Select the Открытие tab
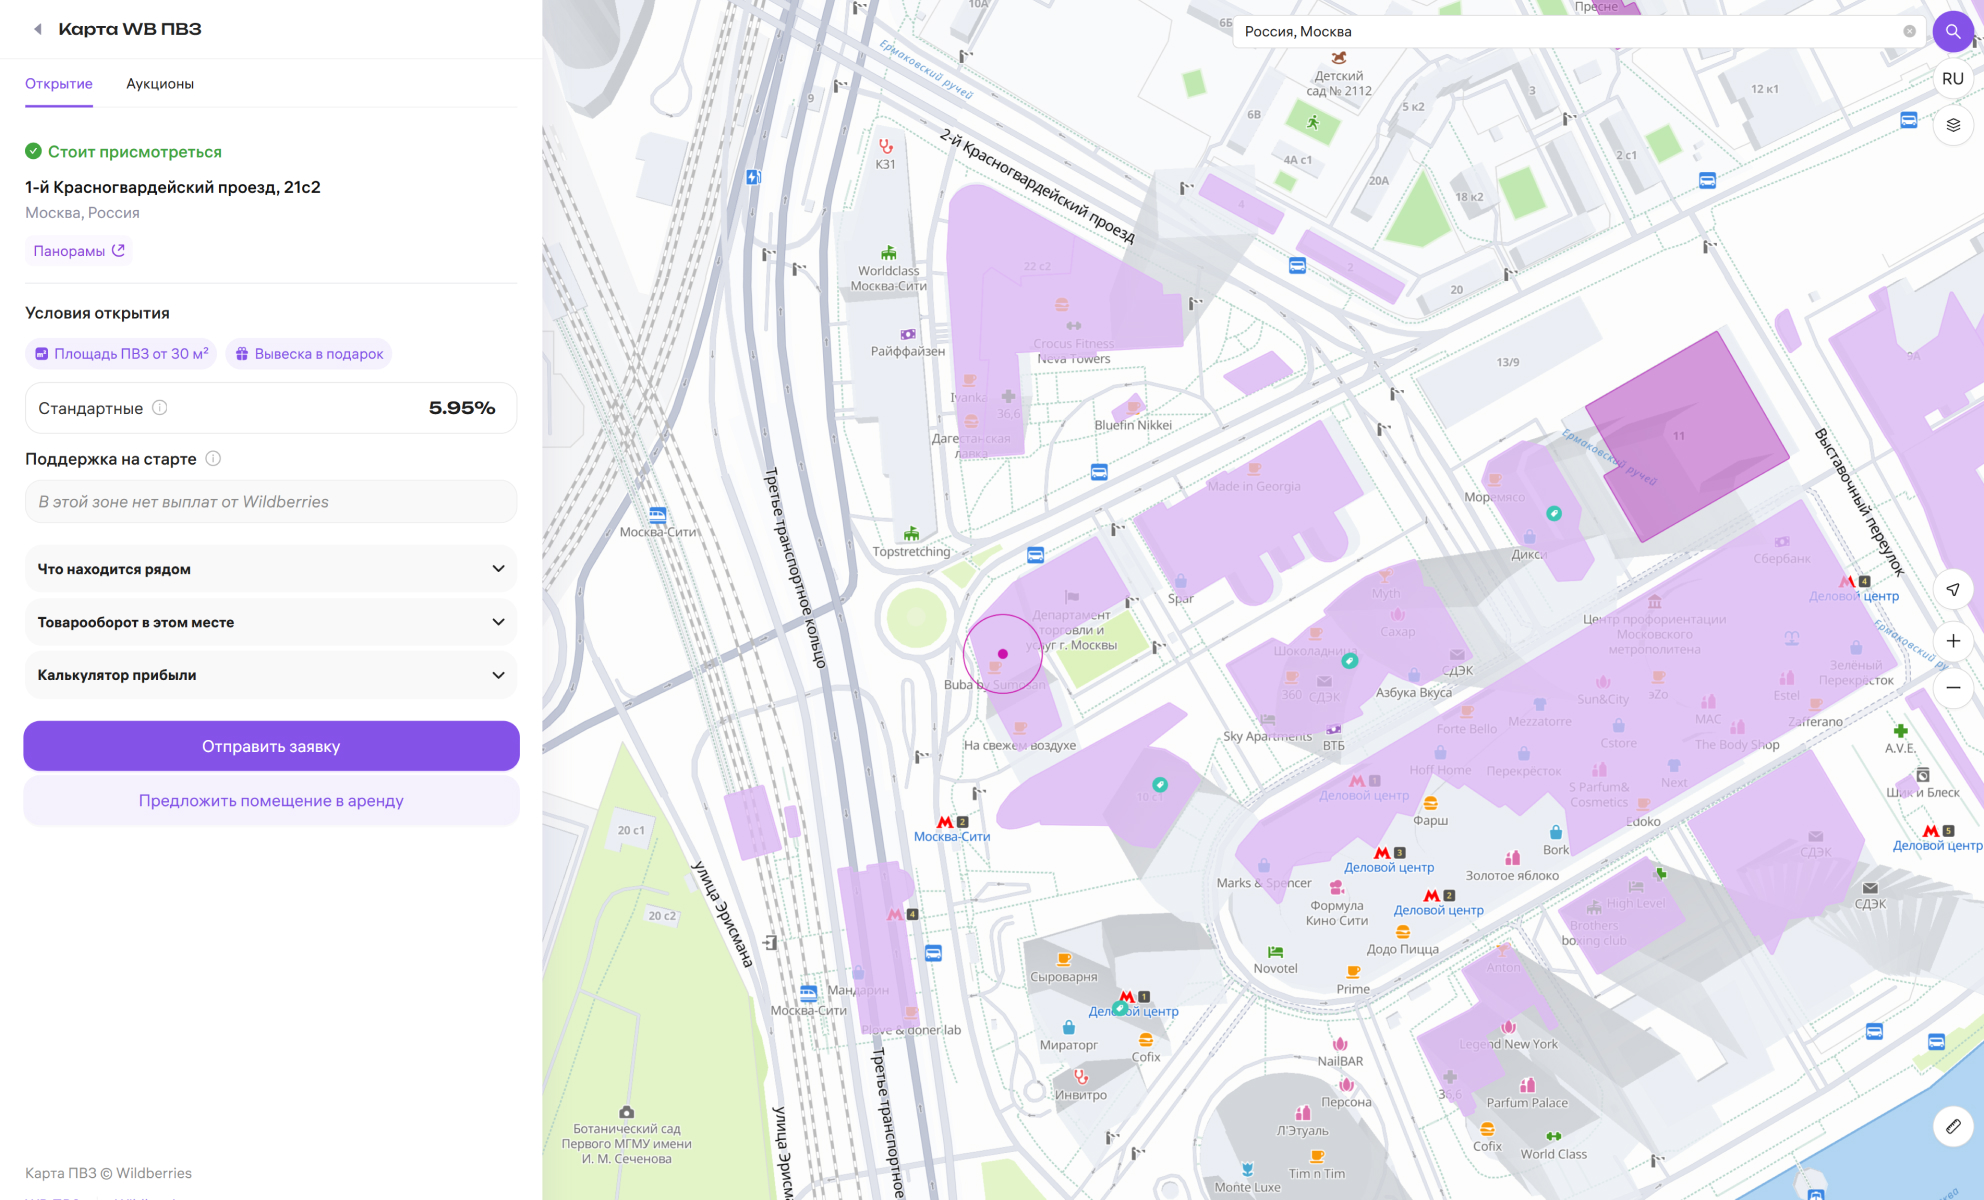The image size is (1984, 1200). click(59, 84)
